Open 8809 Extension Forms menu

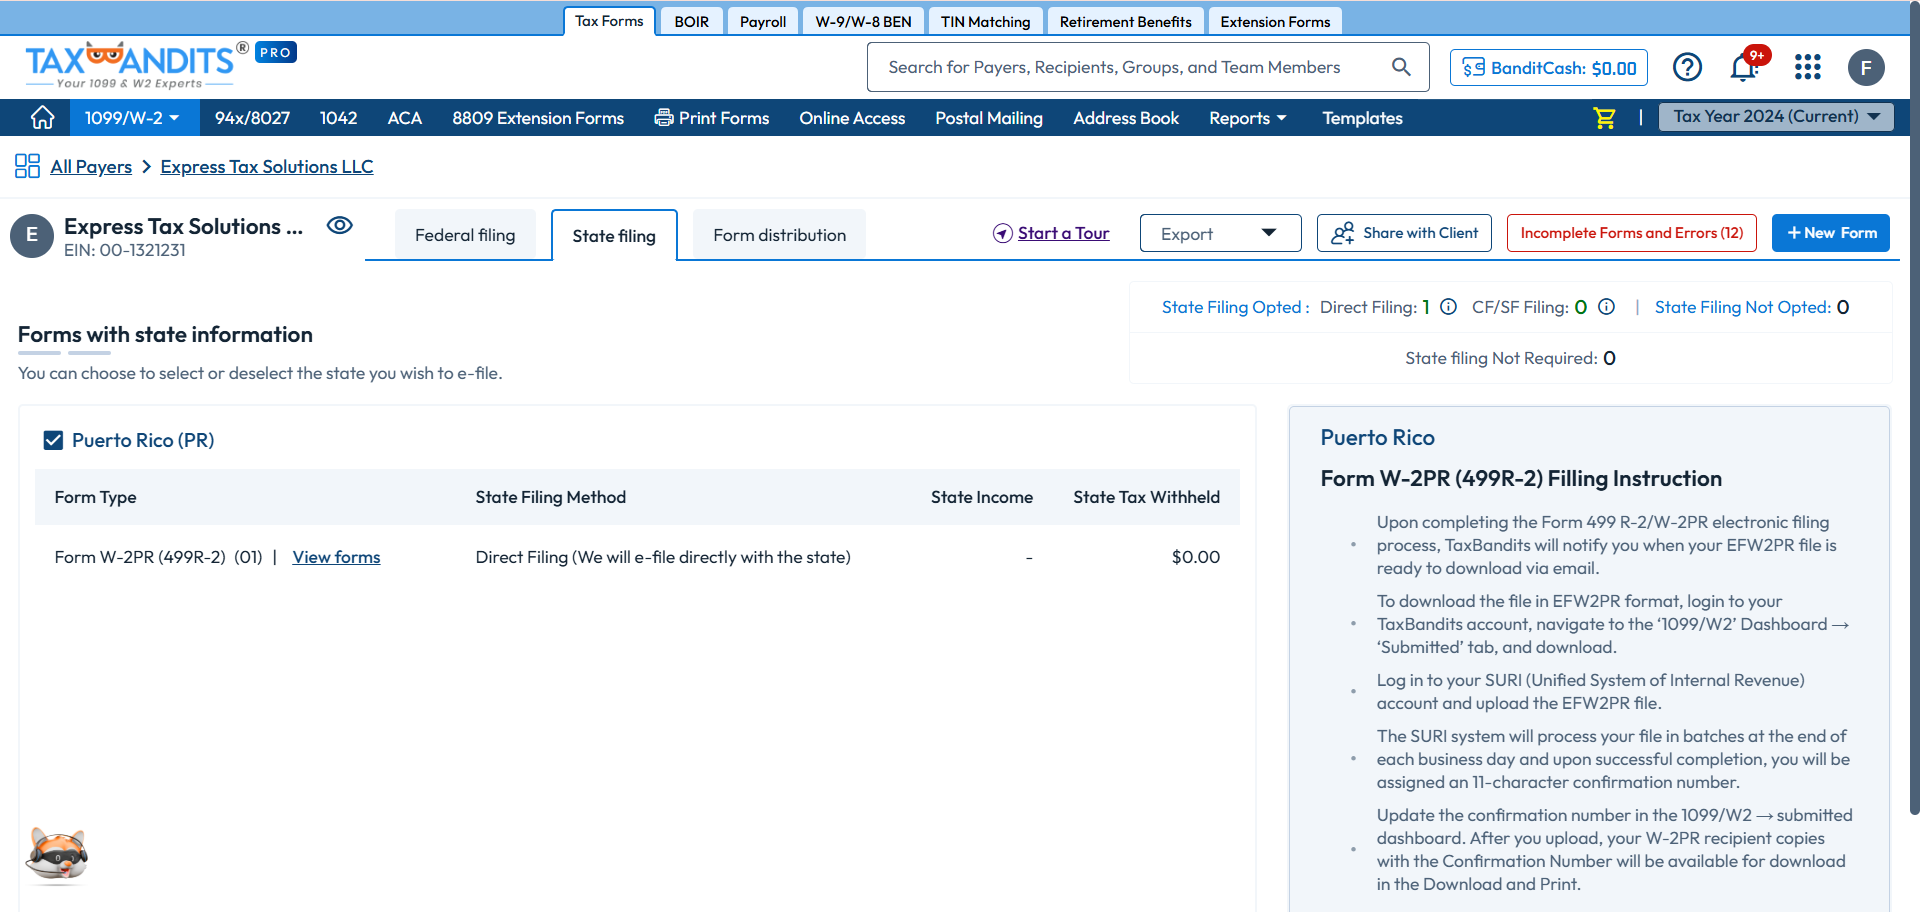[538, 118]
